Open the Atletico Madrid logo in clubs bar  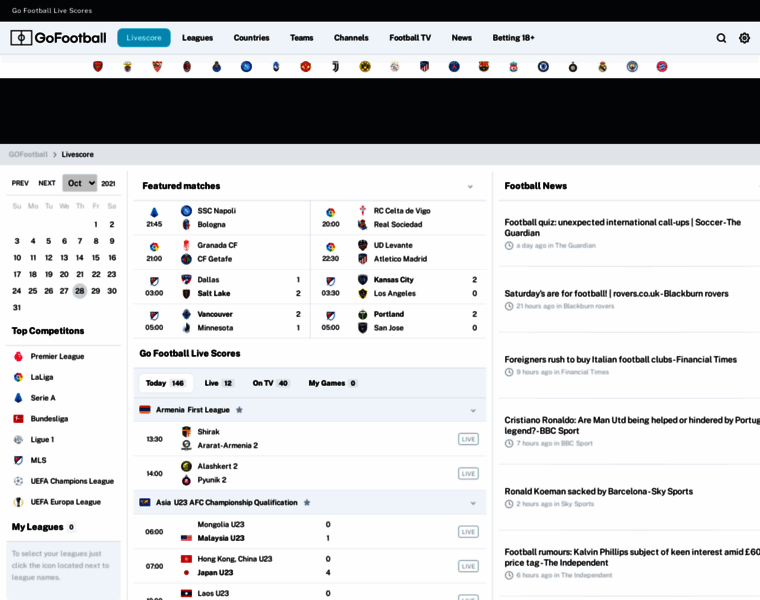pyautogui.click(x=424, y=66)
